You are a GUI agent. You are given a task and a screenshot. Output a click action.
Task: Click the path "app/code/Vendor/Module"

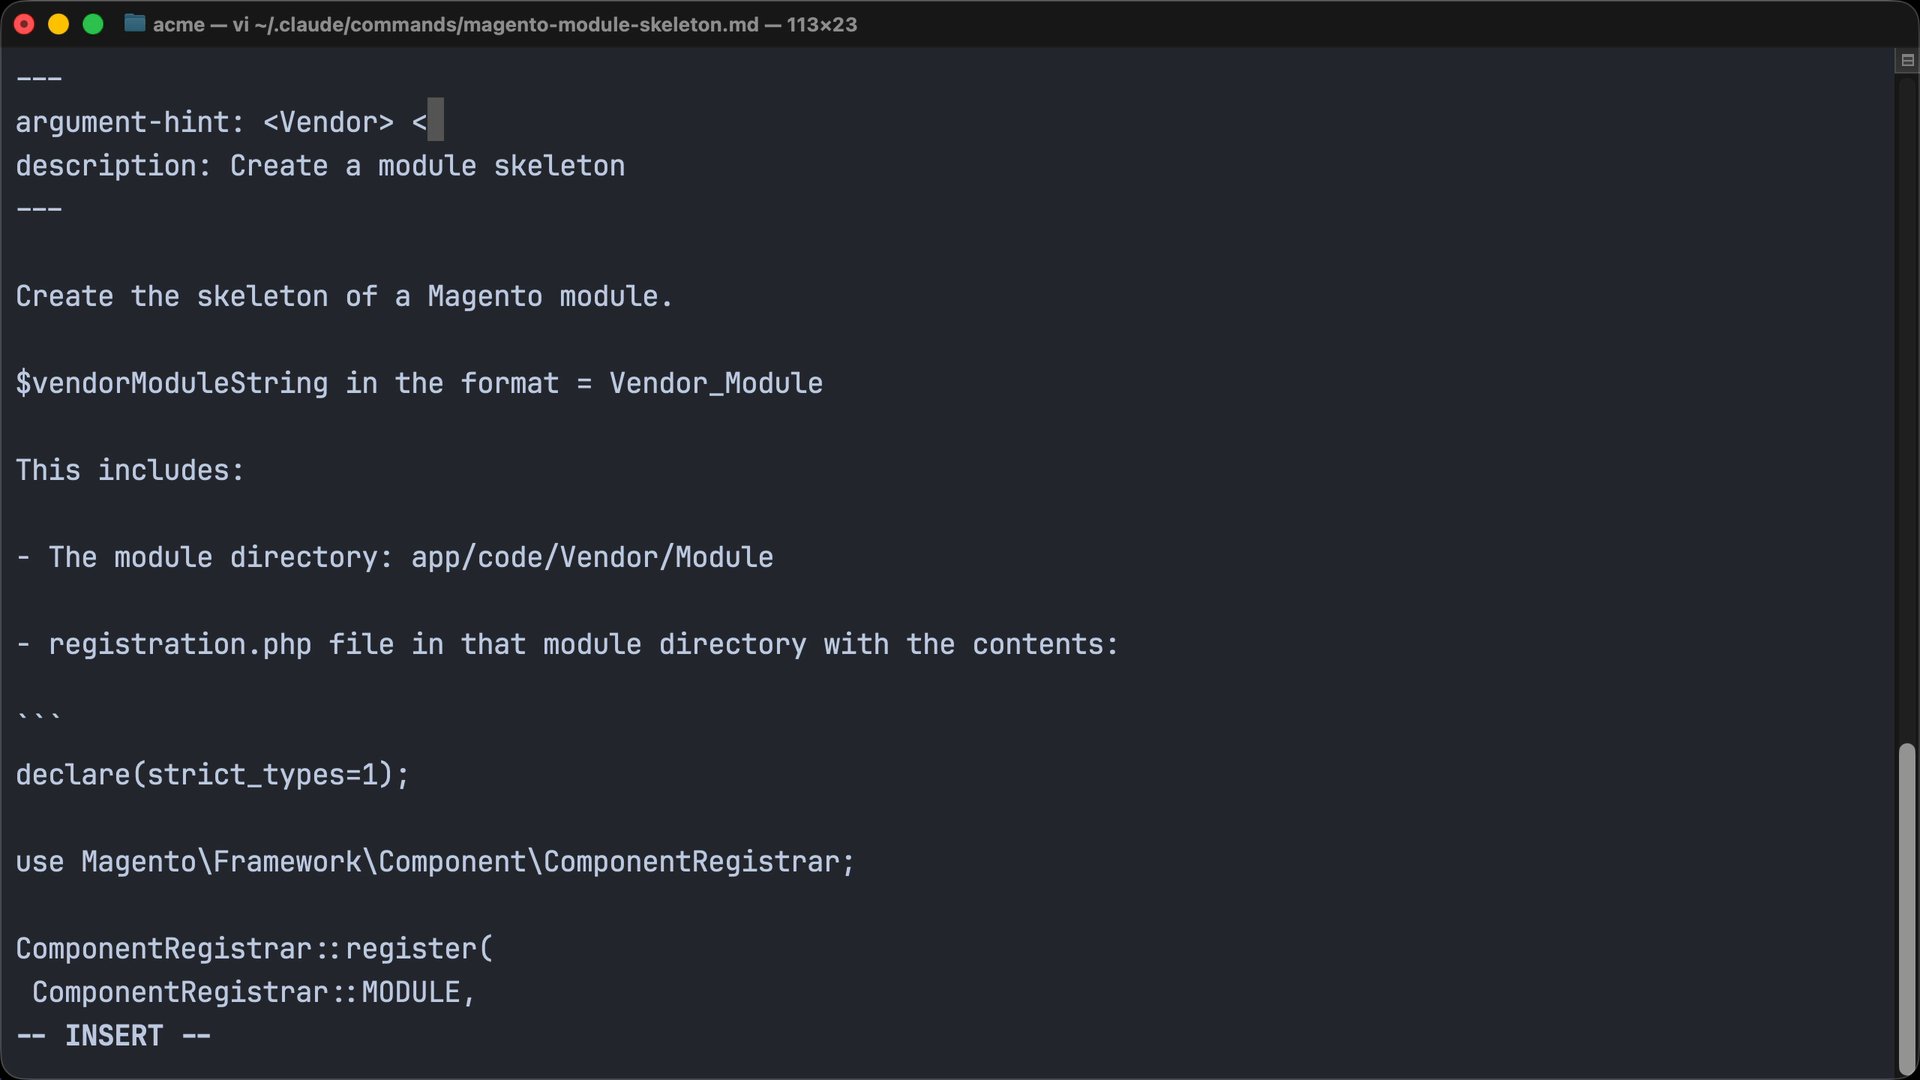(592, 557)
